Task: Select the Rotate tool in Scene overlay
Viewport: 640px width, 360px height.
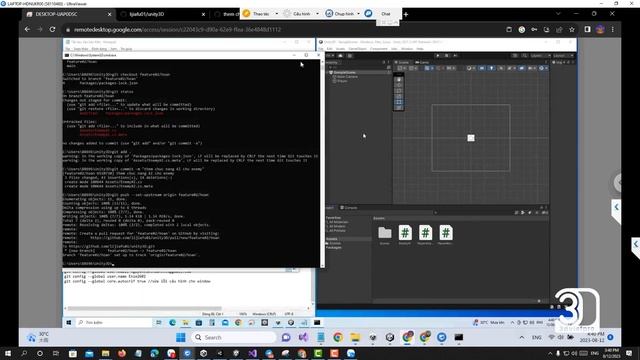Action: (399, 91)
